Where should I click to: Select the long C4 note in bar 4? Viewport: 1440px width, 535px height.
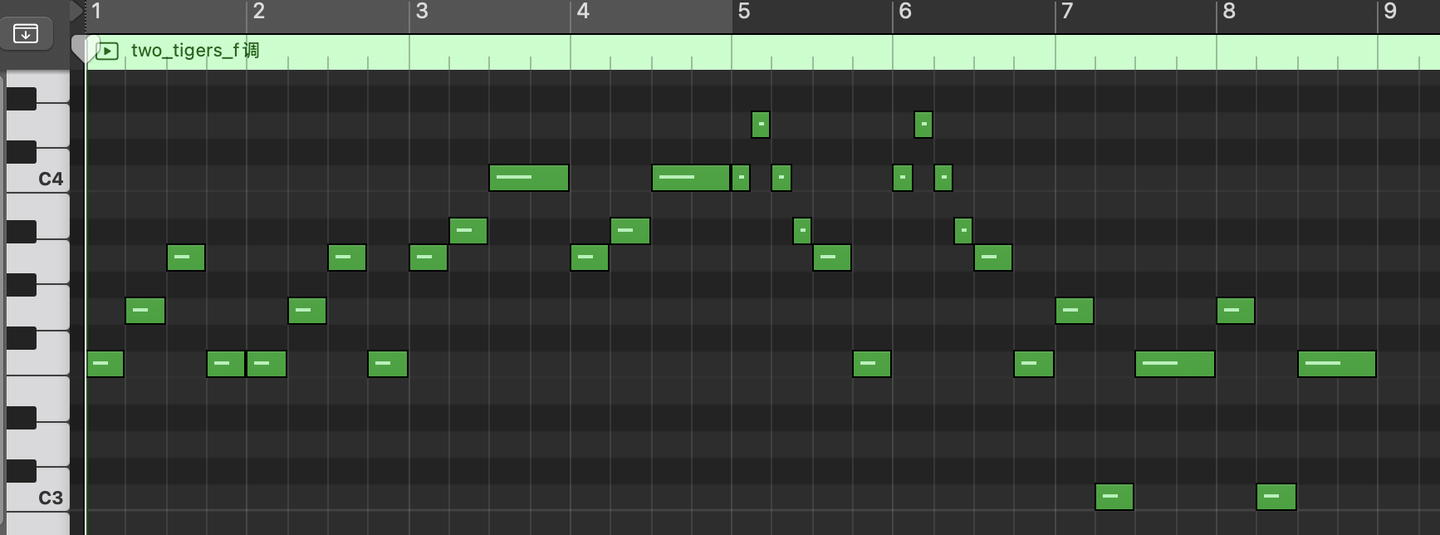click(x=691, y=178)
